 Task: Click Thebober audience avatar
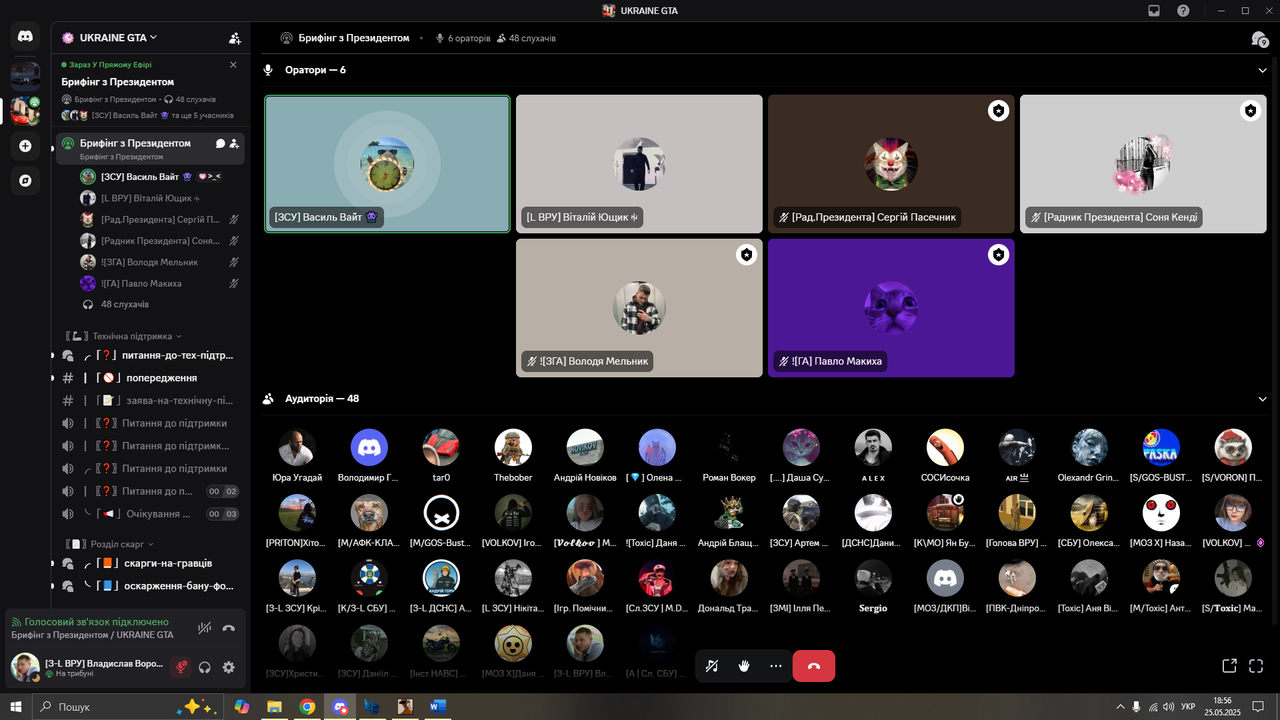(x=513, y=448)
